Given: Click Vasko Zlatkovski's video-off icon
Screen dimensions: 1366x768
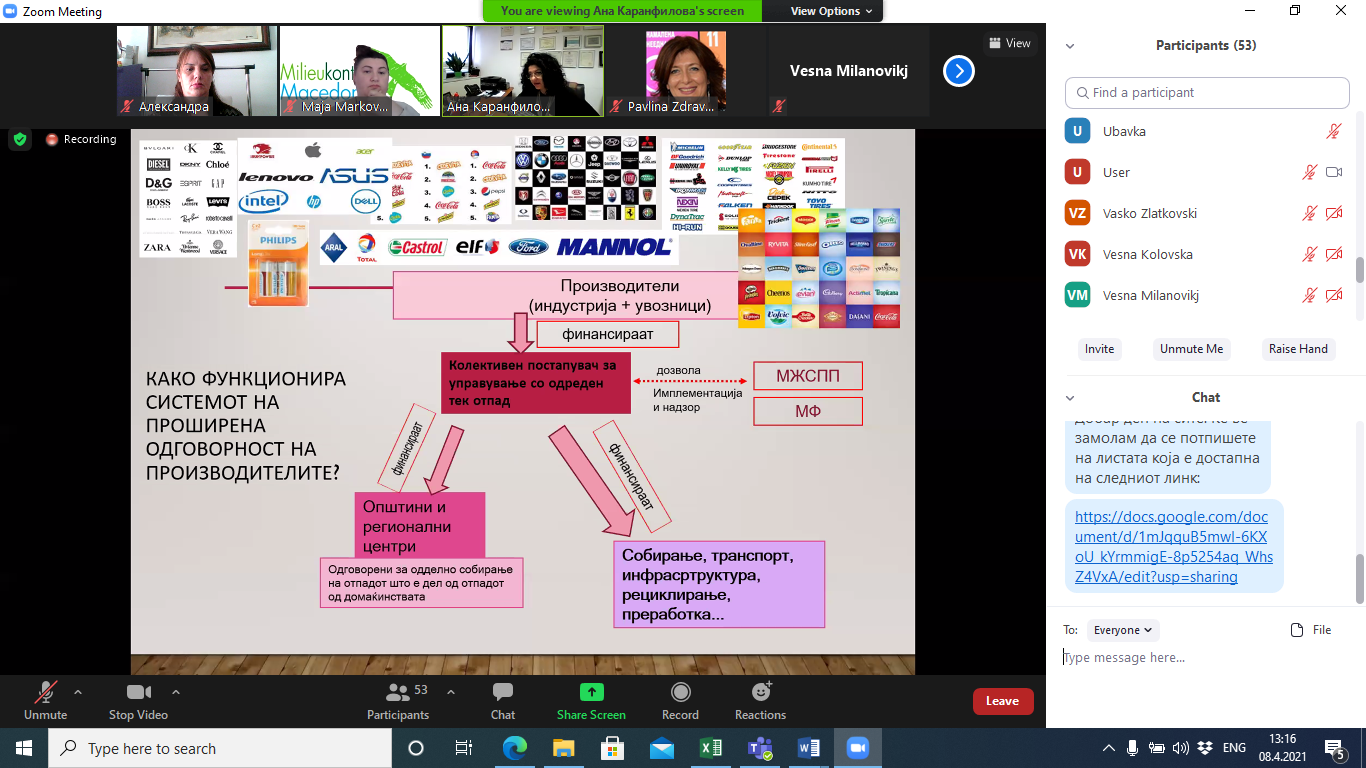Looking at the screenshot, I should (1333, 213).
